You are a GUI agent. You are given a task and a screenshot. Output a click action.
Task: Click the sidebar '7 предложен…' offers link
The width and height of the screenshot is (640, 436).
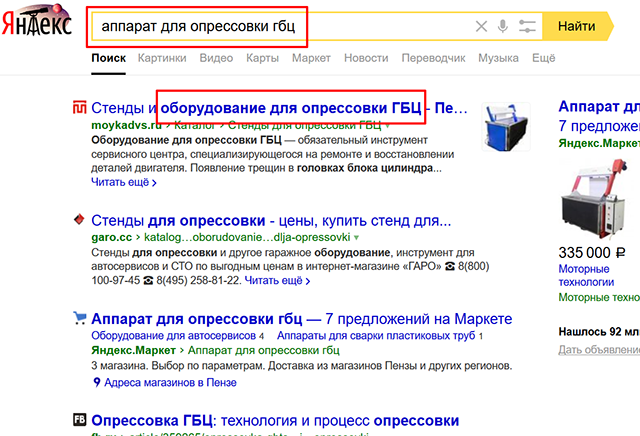pyautogui.click(x=599, y=126)
